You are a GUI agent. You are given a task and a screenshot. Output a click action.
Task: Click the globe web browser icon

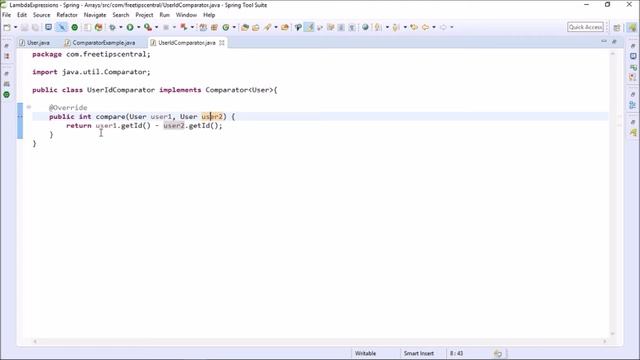pyautogui.click(x=365, y=27)
